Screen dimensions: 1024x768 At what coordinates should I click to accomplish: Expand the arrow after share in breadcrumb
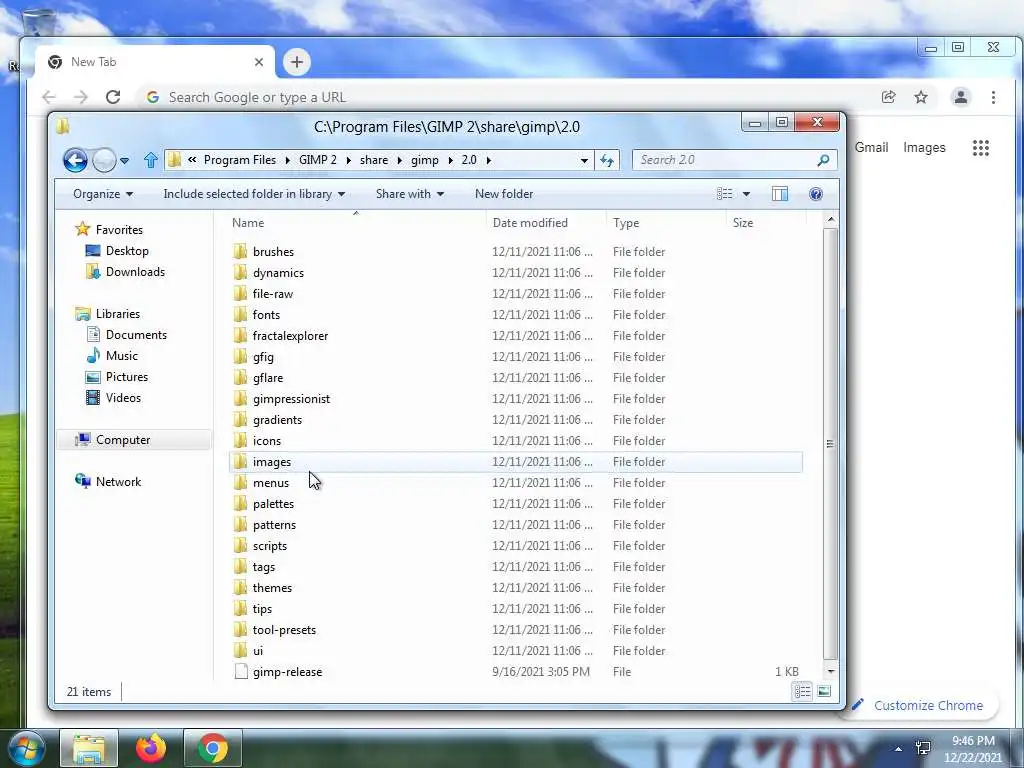[400, 160]
